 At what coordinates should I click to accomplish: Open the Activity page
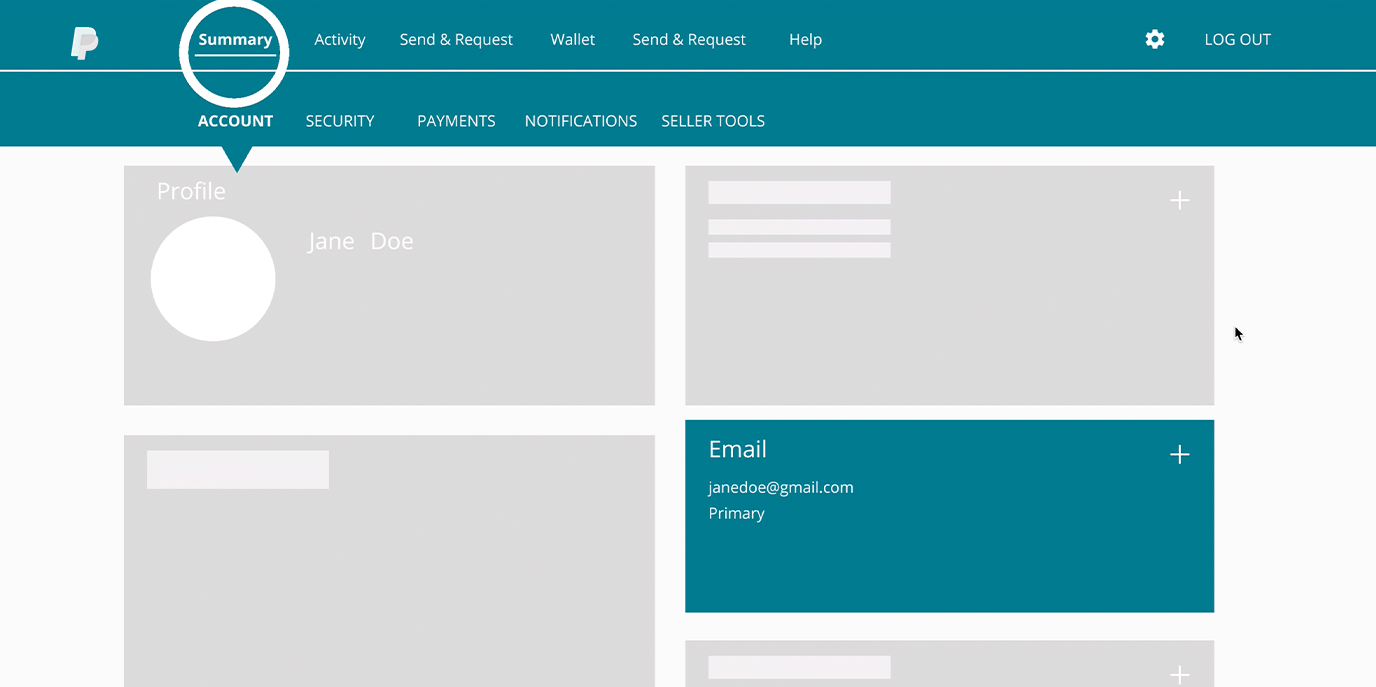[x=340, y=40]
